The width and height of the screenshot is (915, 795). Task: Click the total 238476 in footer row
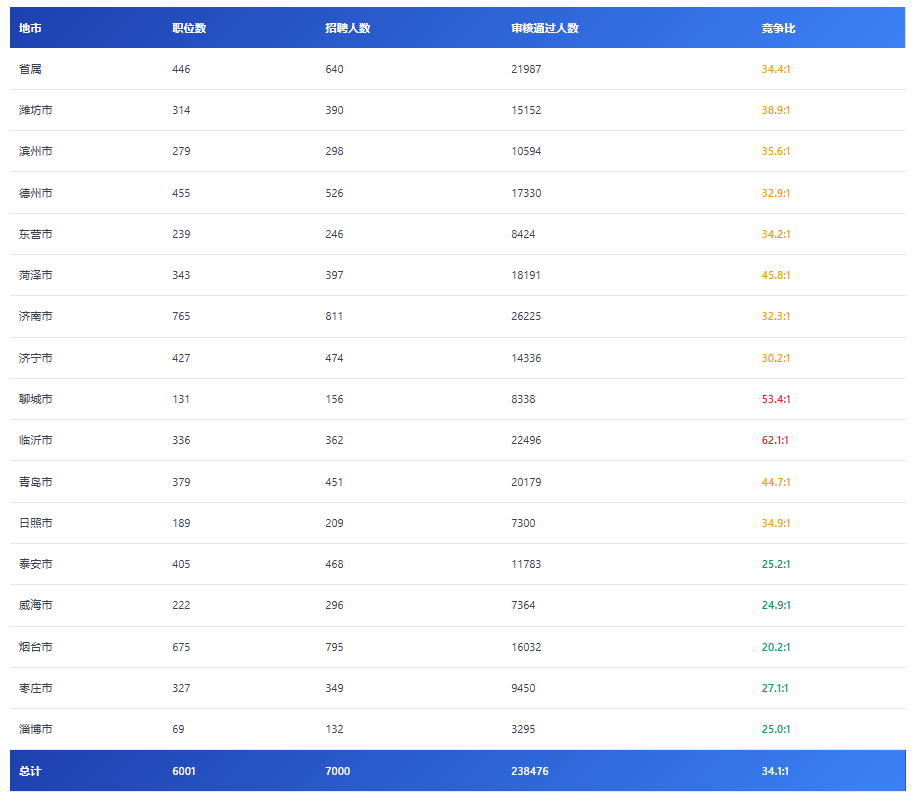pyautogui.click(x=529, y=771)
